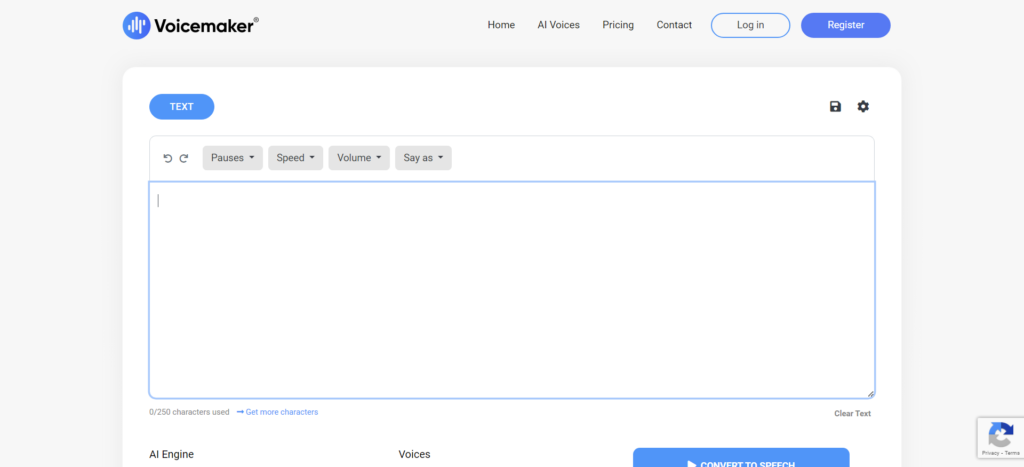Focus the main text input area
1024x467 pixels.
[x=511, y=290]
